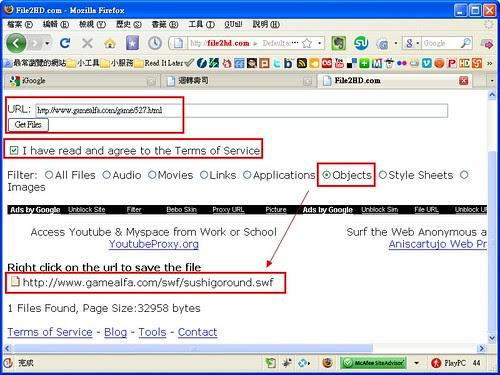This screenshot has width=500, height=375.
Task: Open the YoutubeProxy.org link
Action: coord(154,244)
